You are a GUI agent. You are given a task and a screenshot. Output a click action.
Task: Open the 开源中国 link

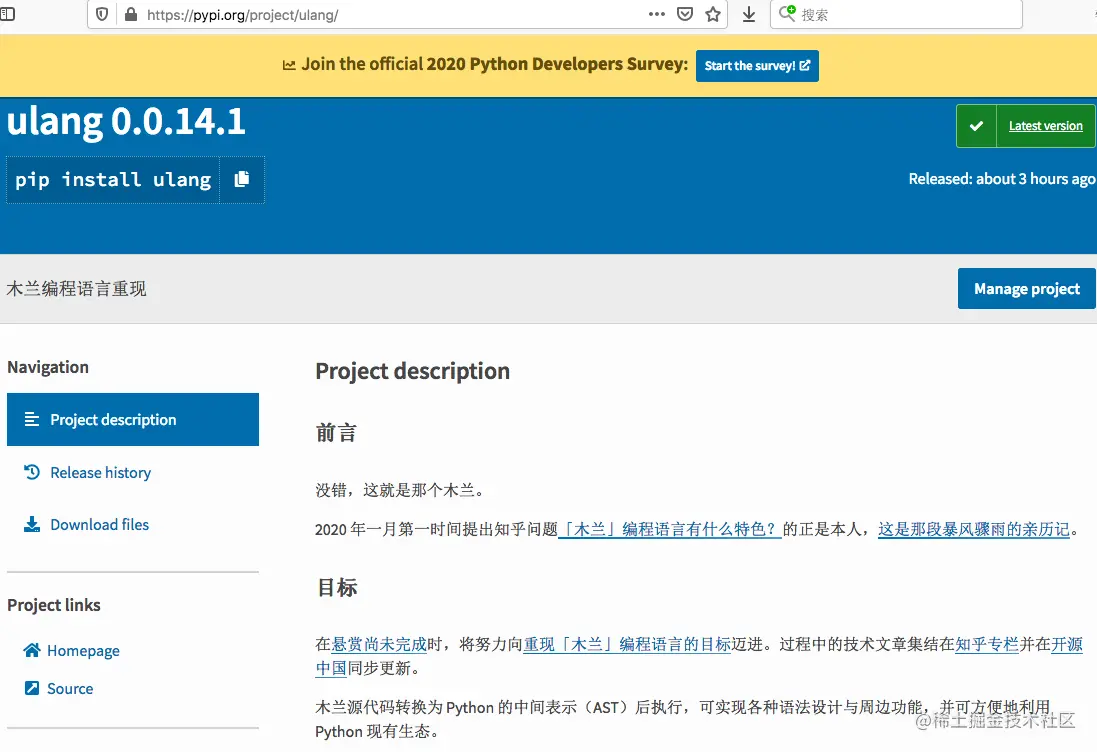pos(1067,644)
